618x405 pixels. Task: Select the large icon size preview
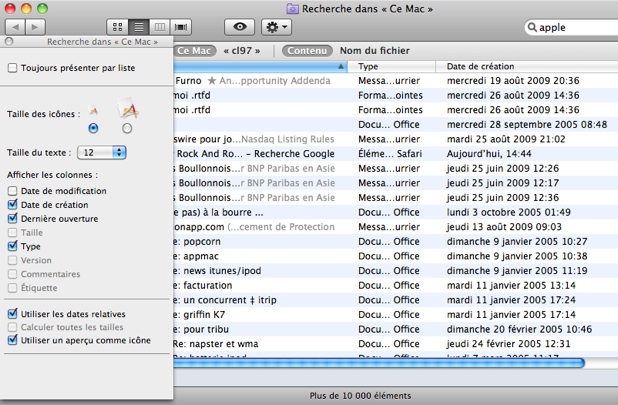pos(128,108)
